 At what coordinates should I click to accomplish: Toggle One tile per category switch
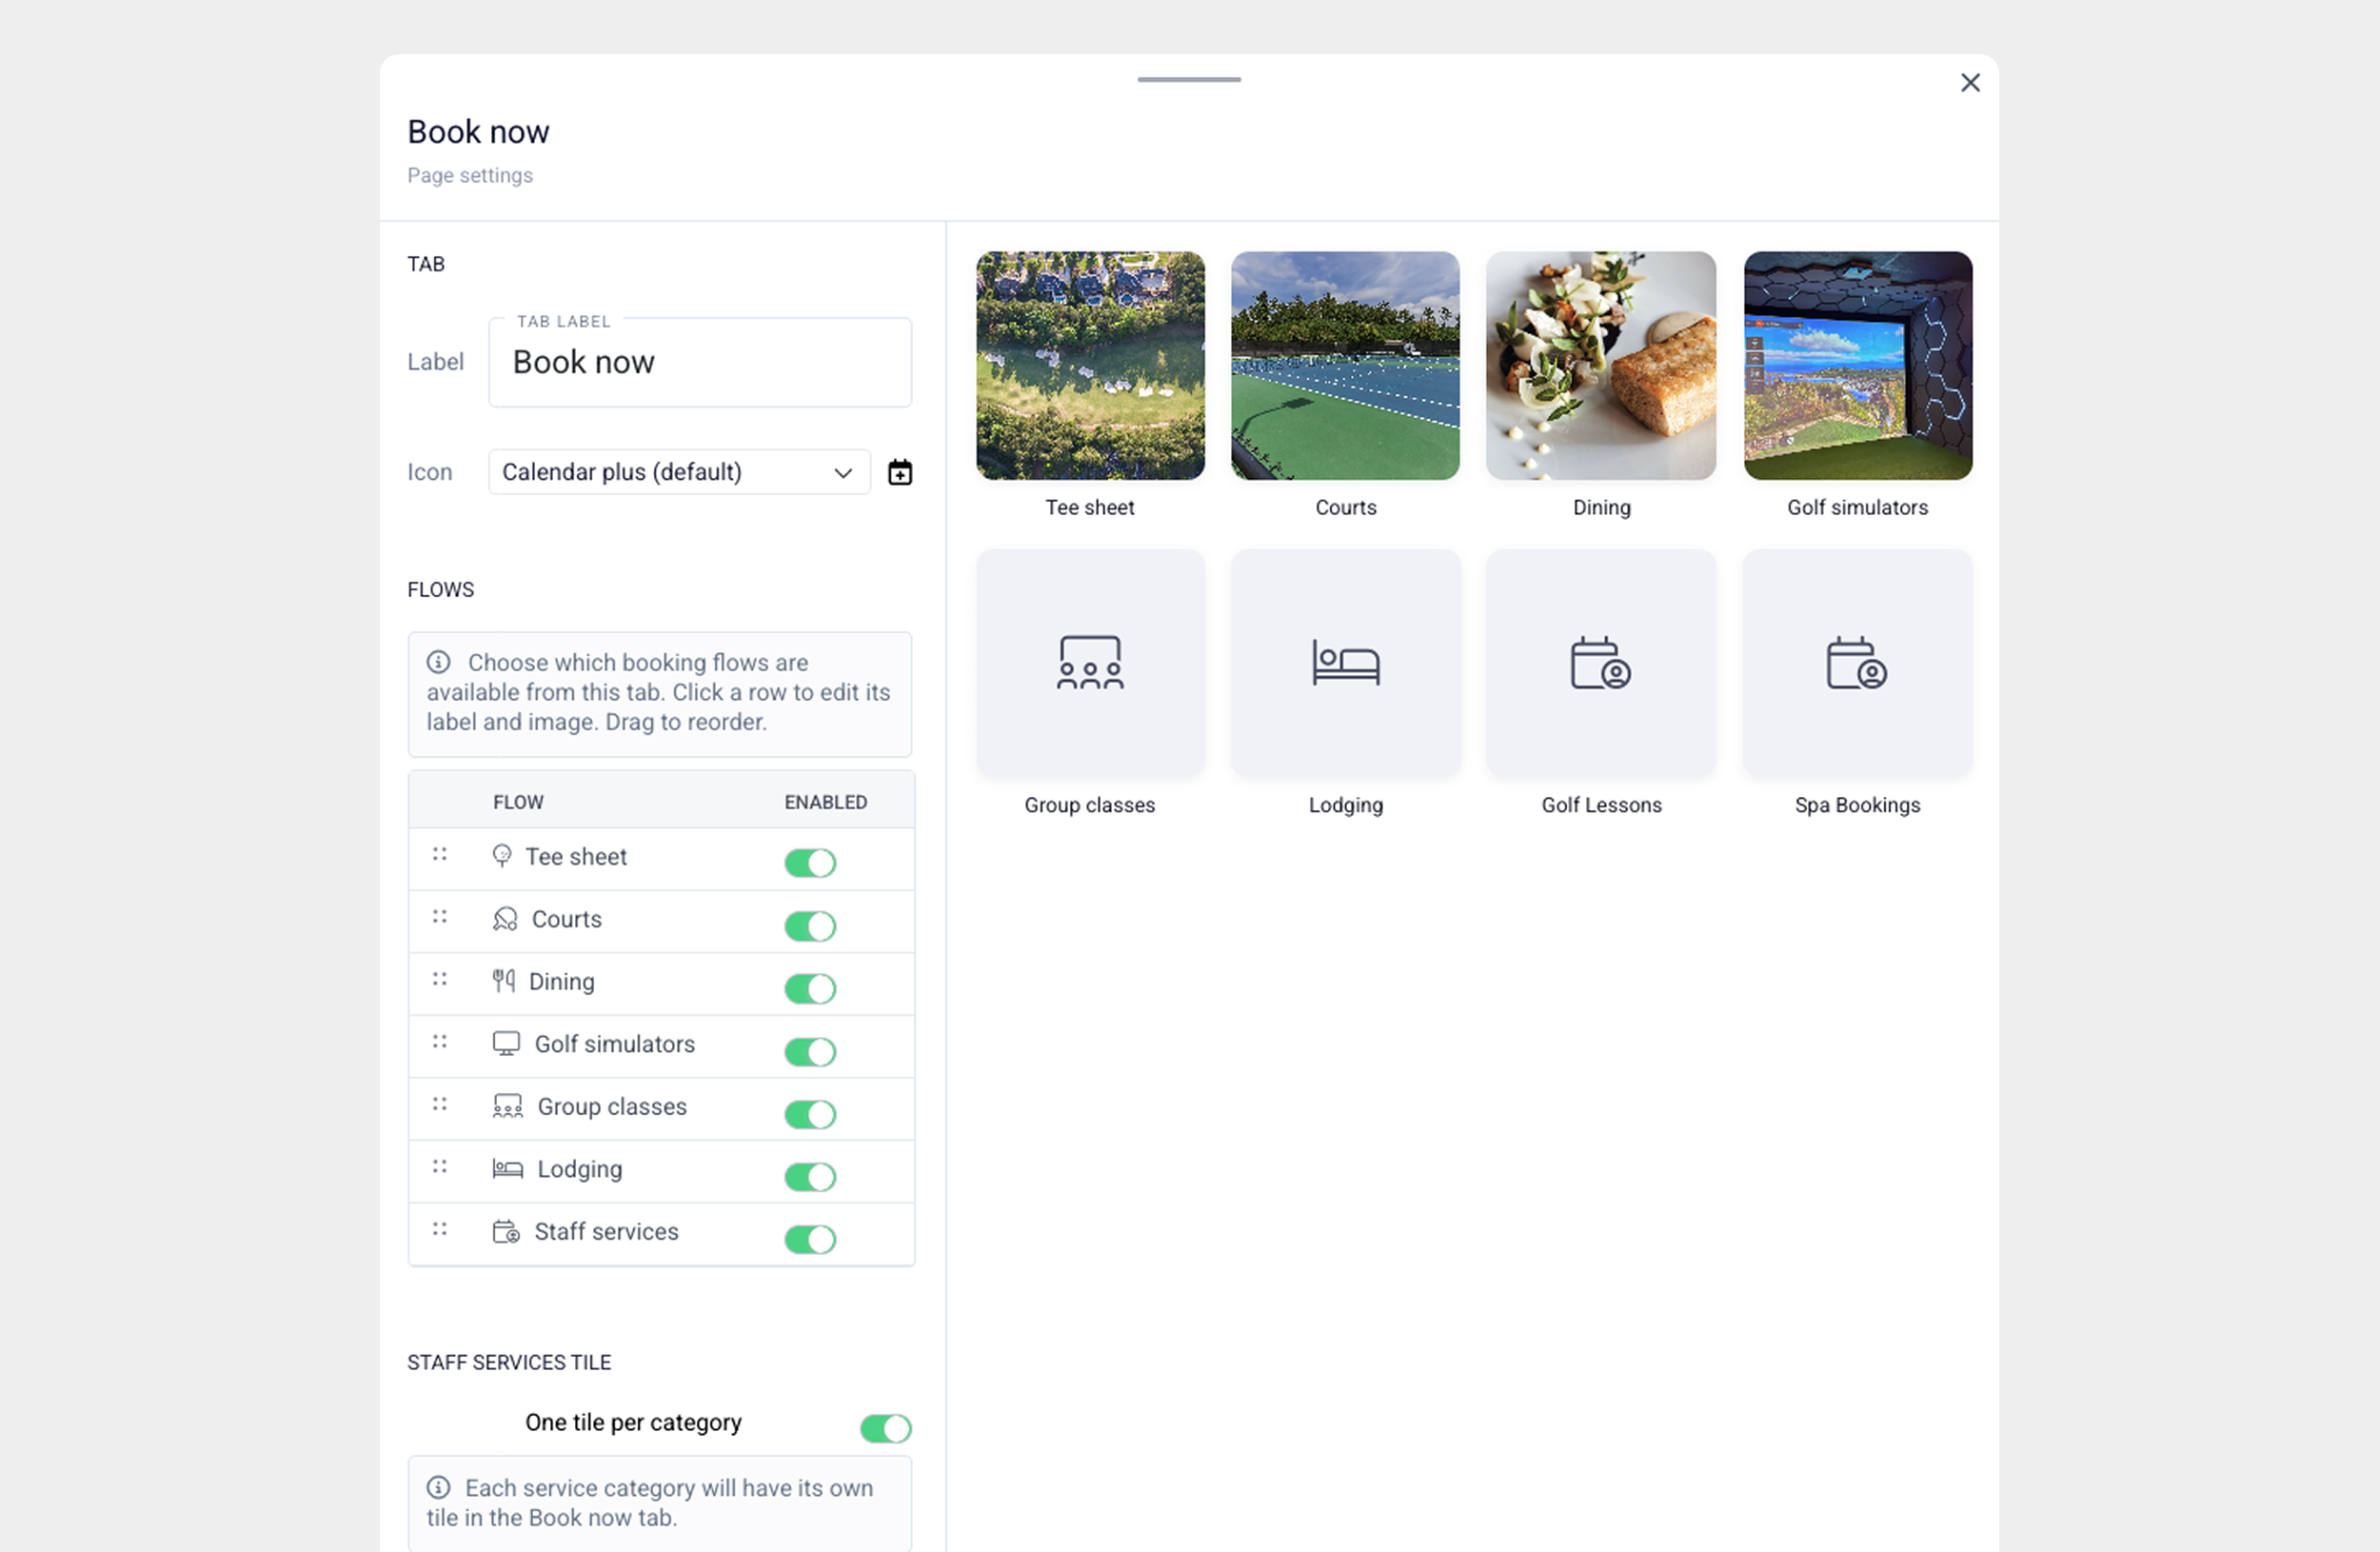coord(885,1427)
